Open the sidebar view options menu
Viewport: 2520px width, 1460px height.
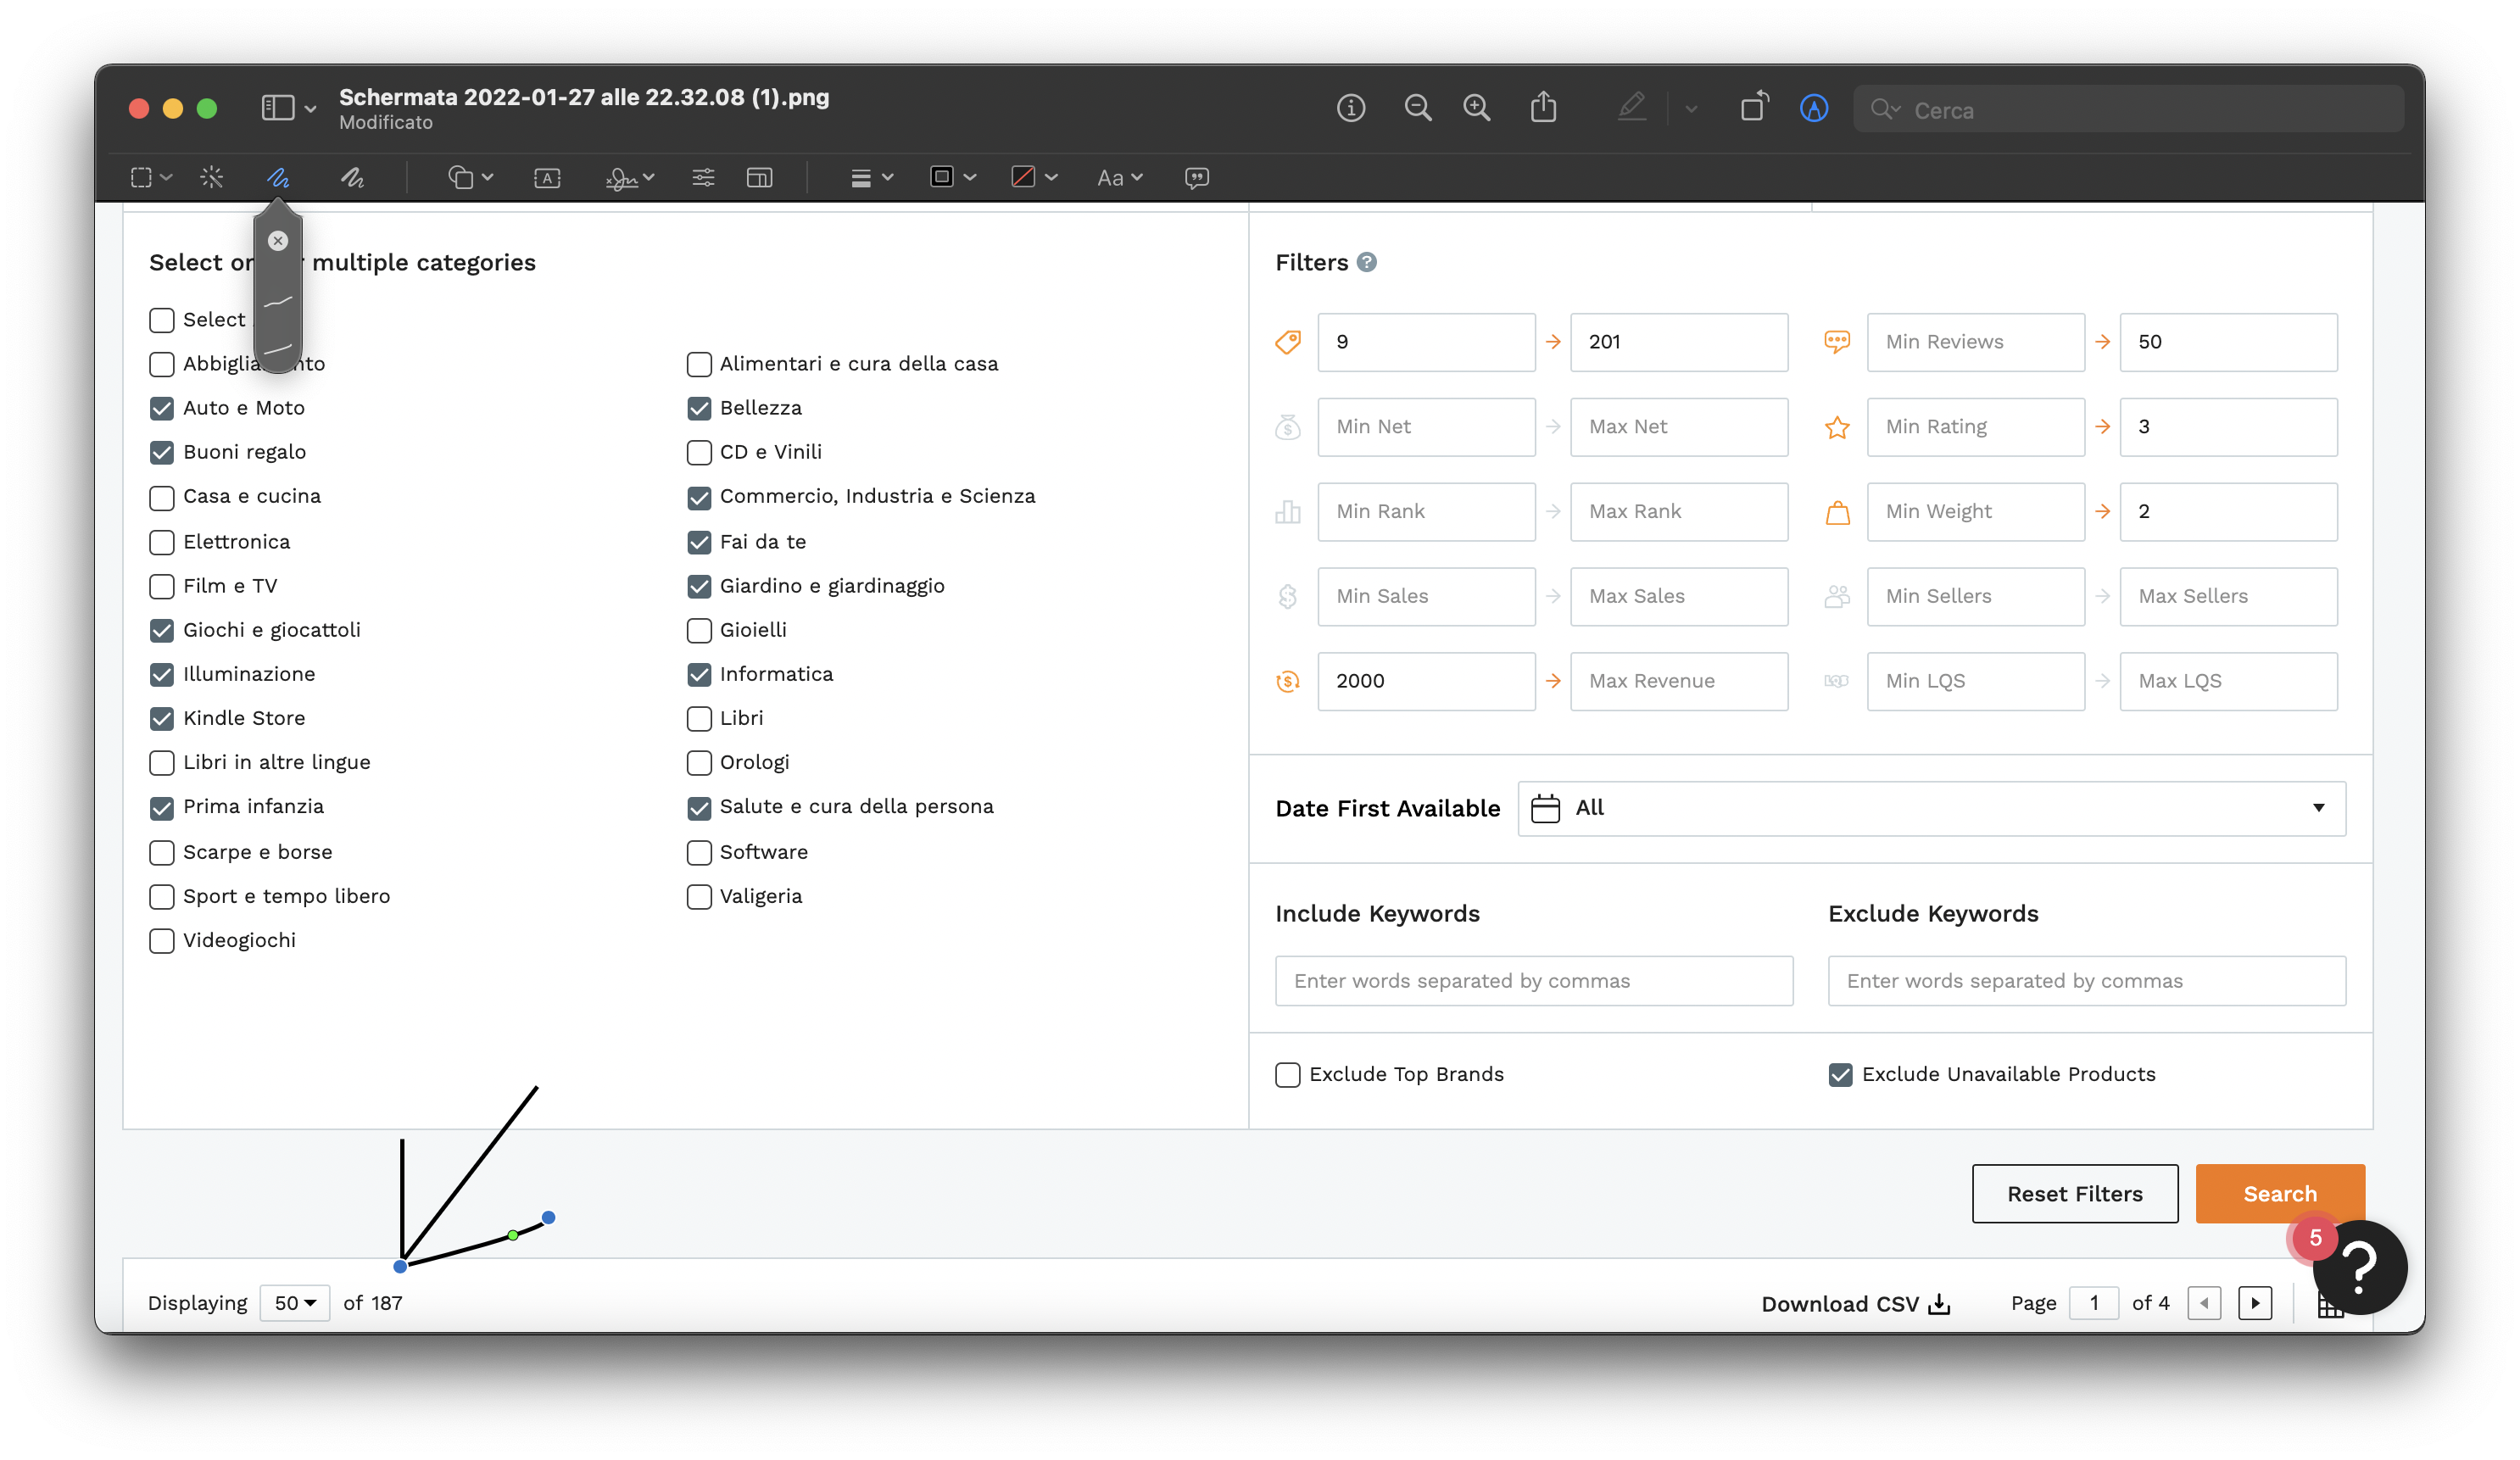tap(288, 108)
